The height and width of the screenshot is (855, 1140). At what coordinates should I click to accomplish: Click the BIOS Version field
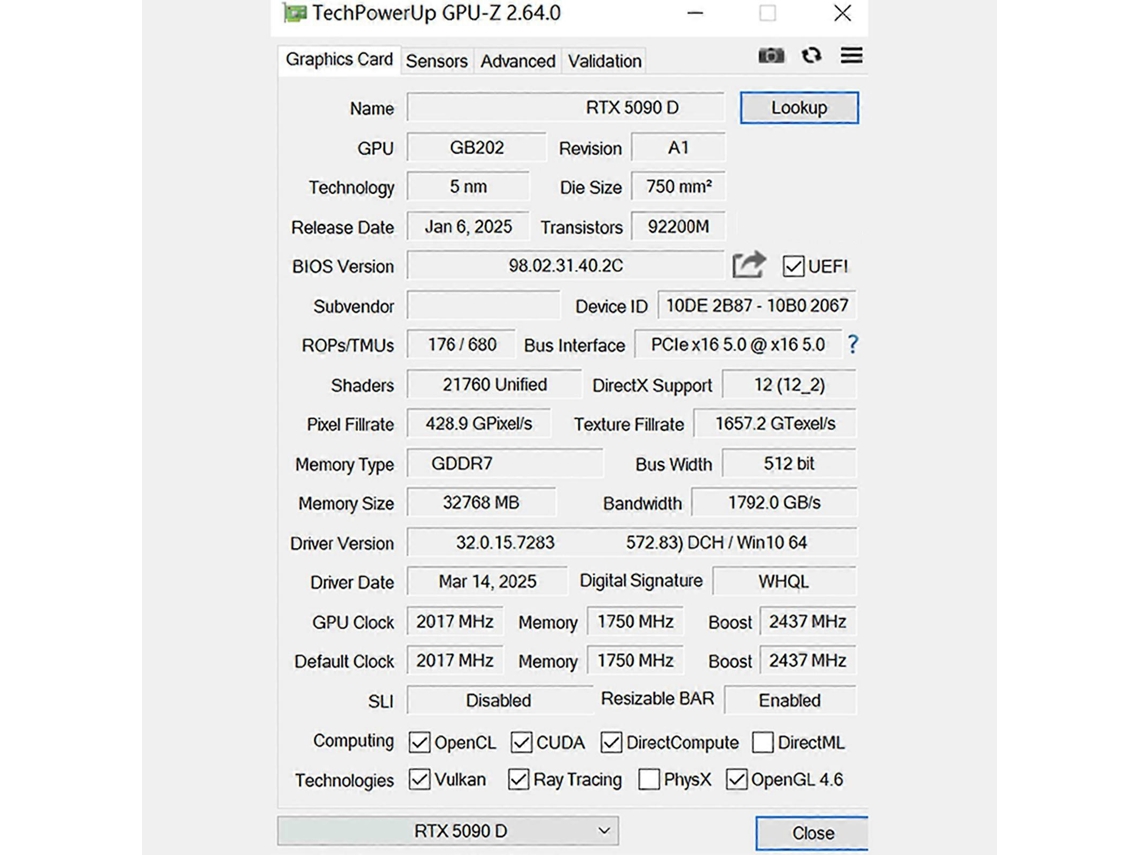565,266
